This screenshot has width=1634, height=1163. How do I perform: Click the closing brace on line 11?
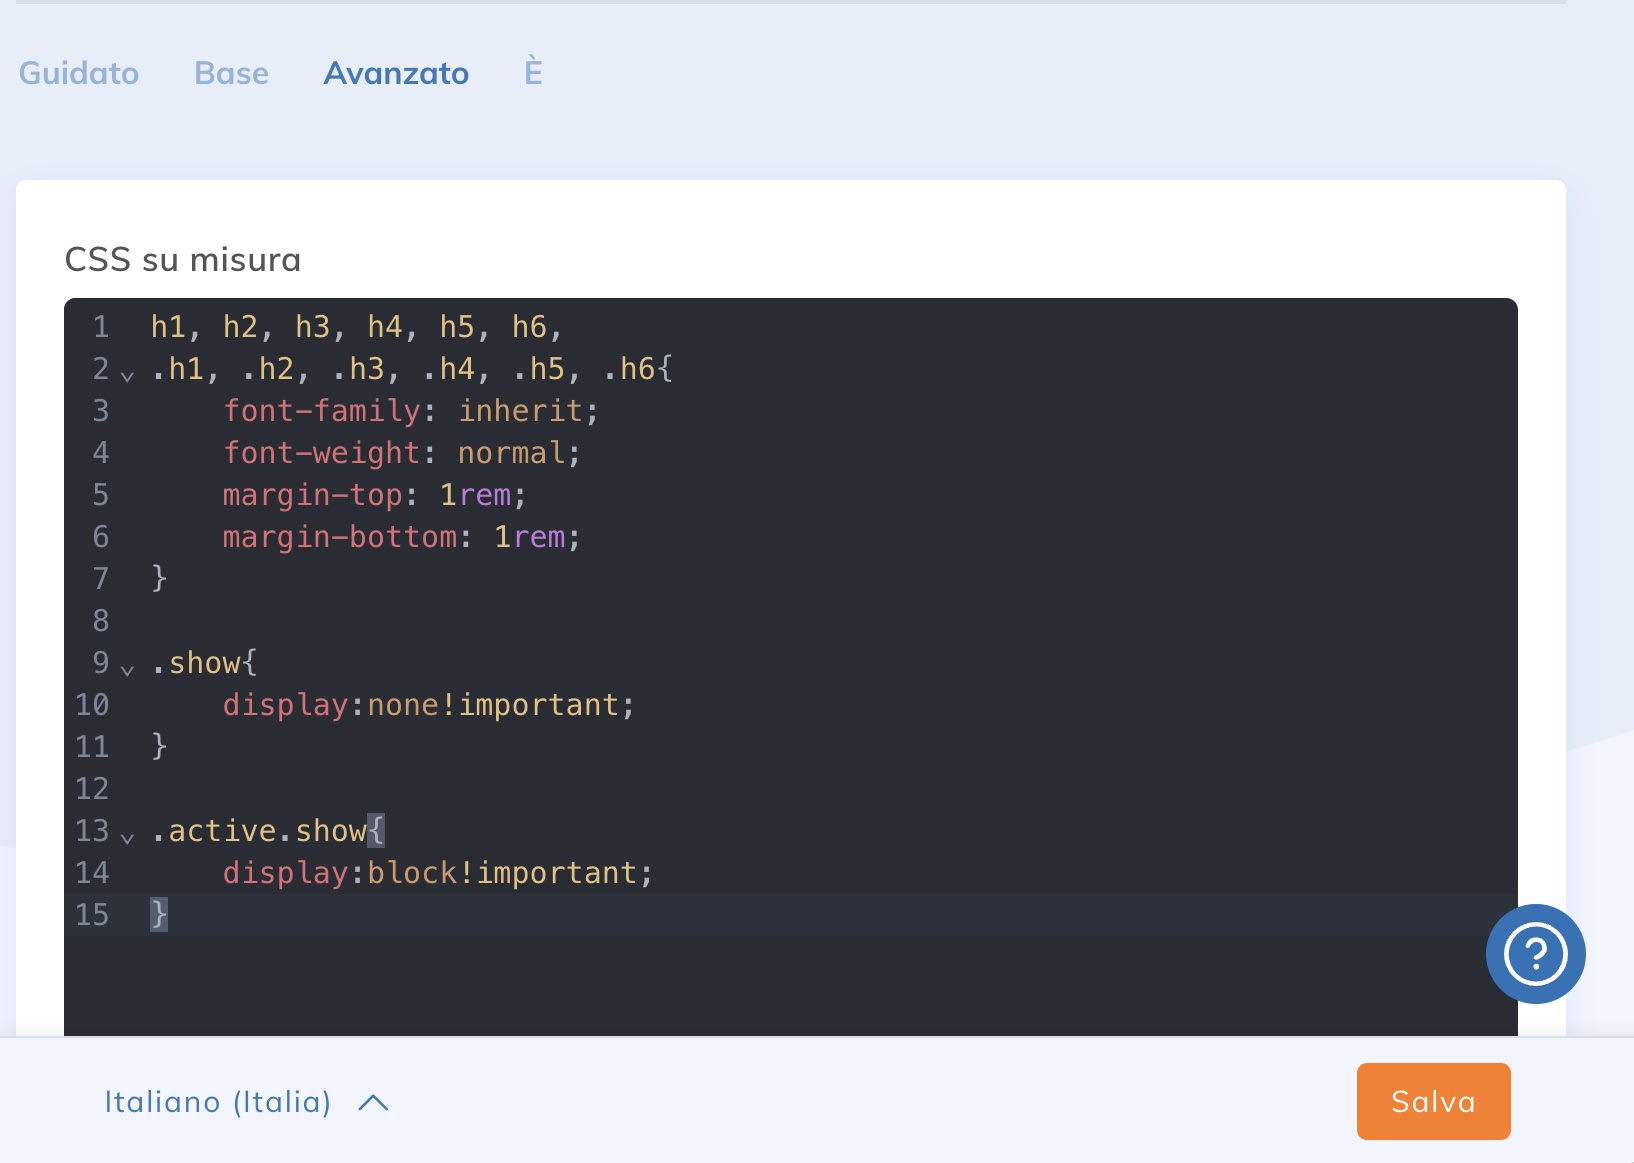tap(159, 747)
